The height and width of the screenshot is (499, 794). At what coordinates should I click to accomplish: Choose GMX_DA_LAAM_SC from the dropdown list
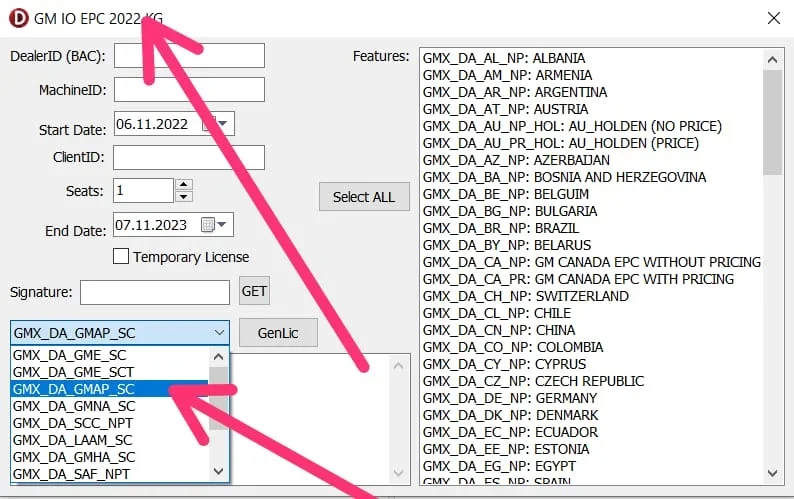[109, 440]
